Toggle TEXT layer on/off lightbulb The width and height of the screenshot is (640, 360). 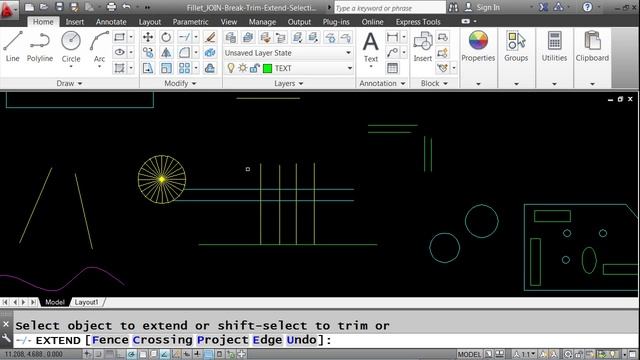click(231, 68)
